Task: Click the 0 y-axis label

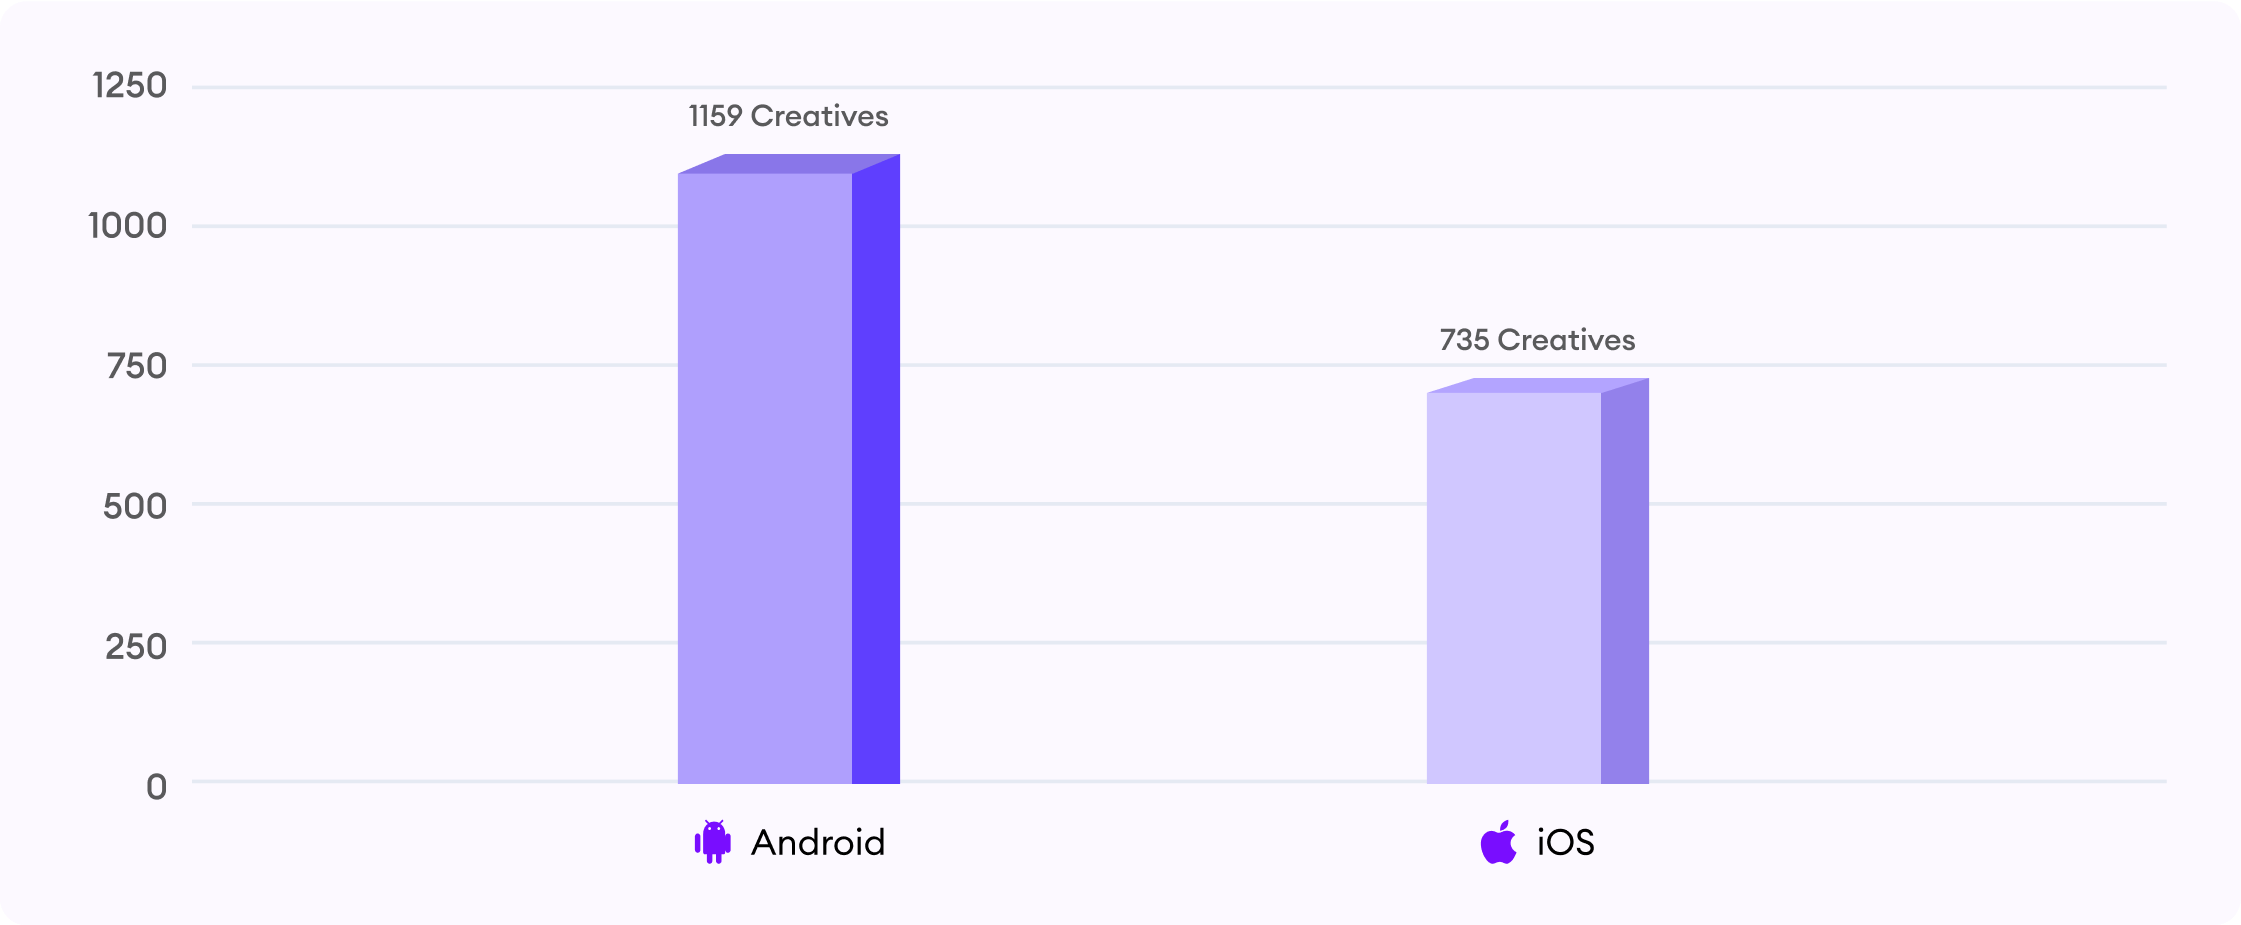Action: 156,787
